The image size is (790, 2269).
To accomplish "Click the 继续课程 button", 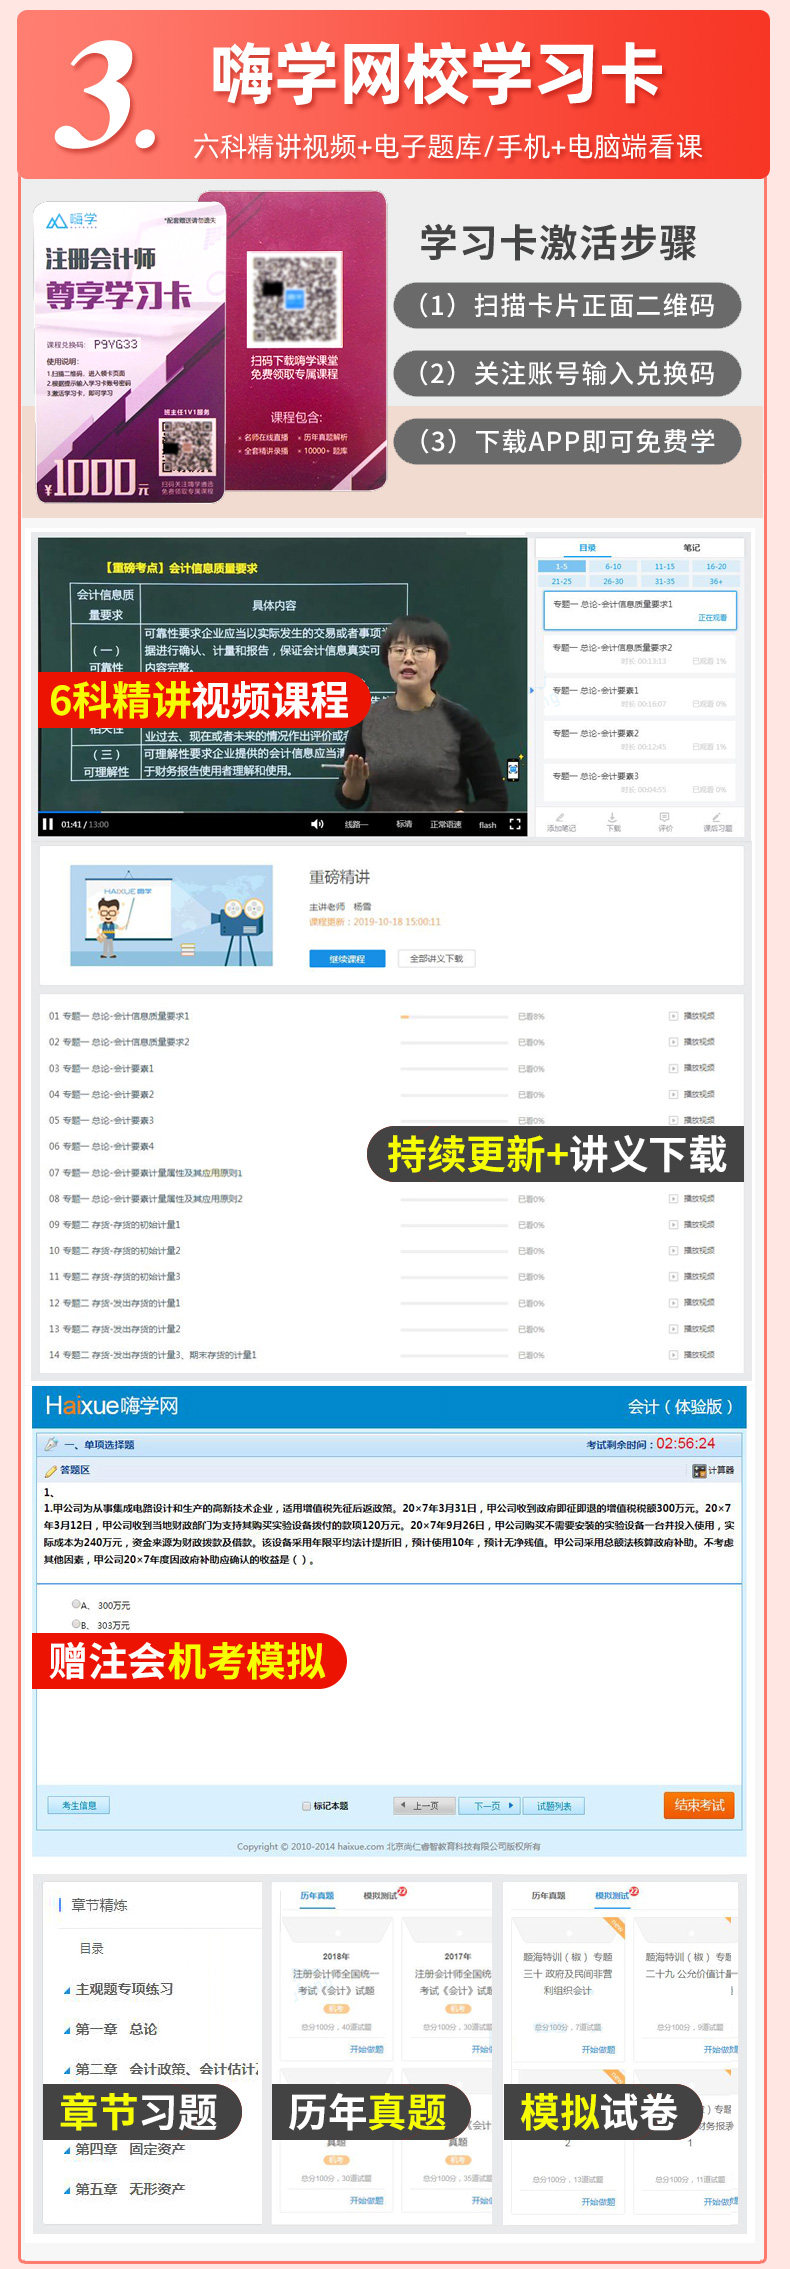I will tap(347, 959).
